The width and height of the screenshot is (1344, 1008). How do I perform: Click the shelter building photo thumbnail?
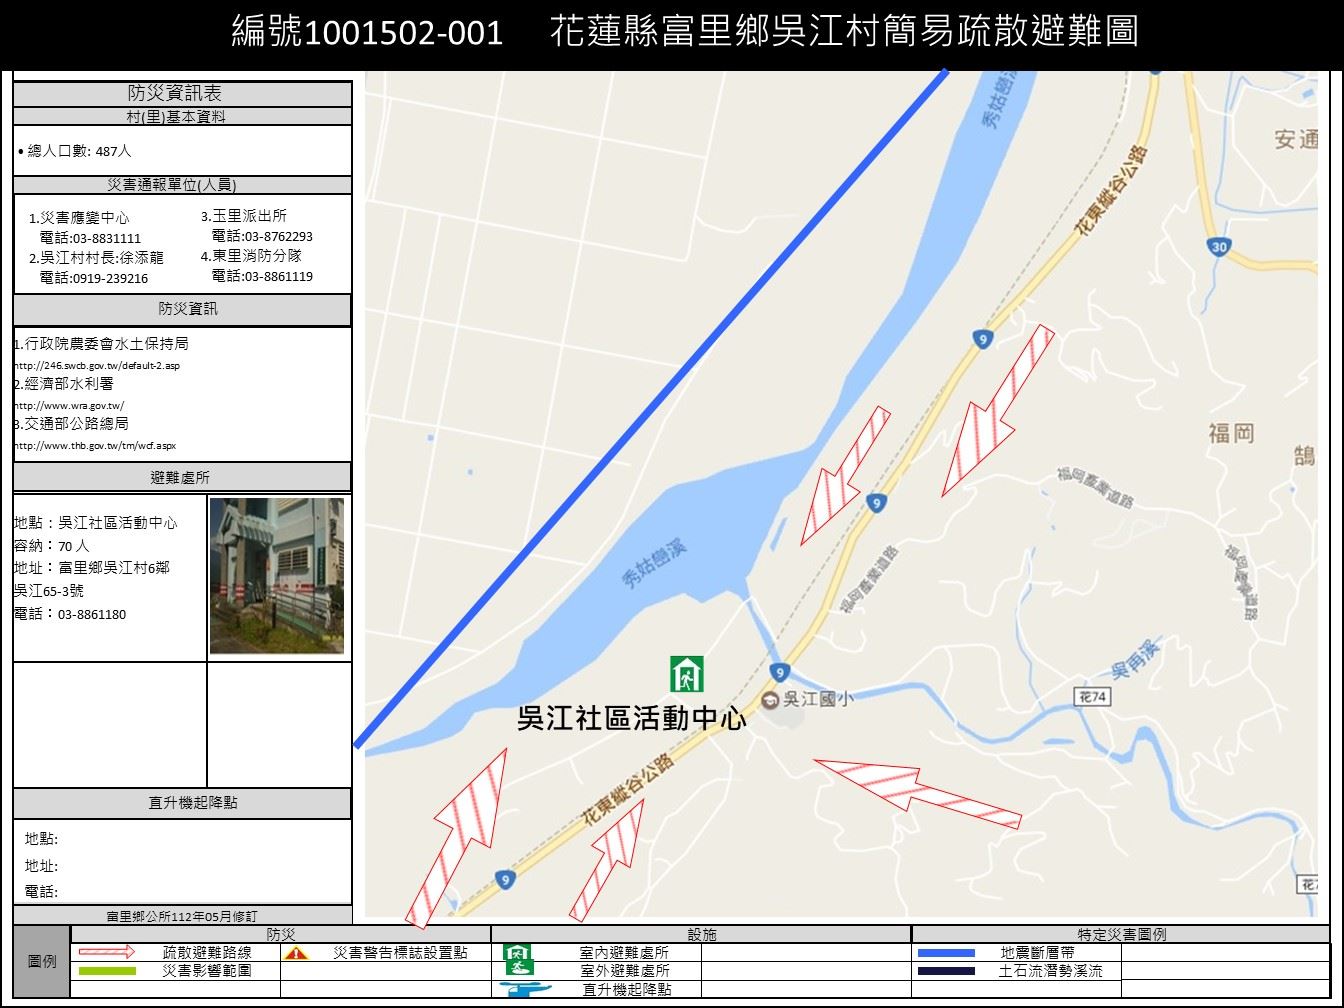(x=277, y=576)
